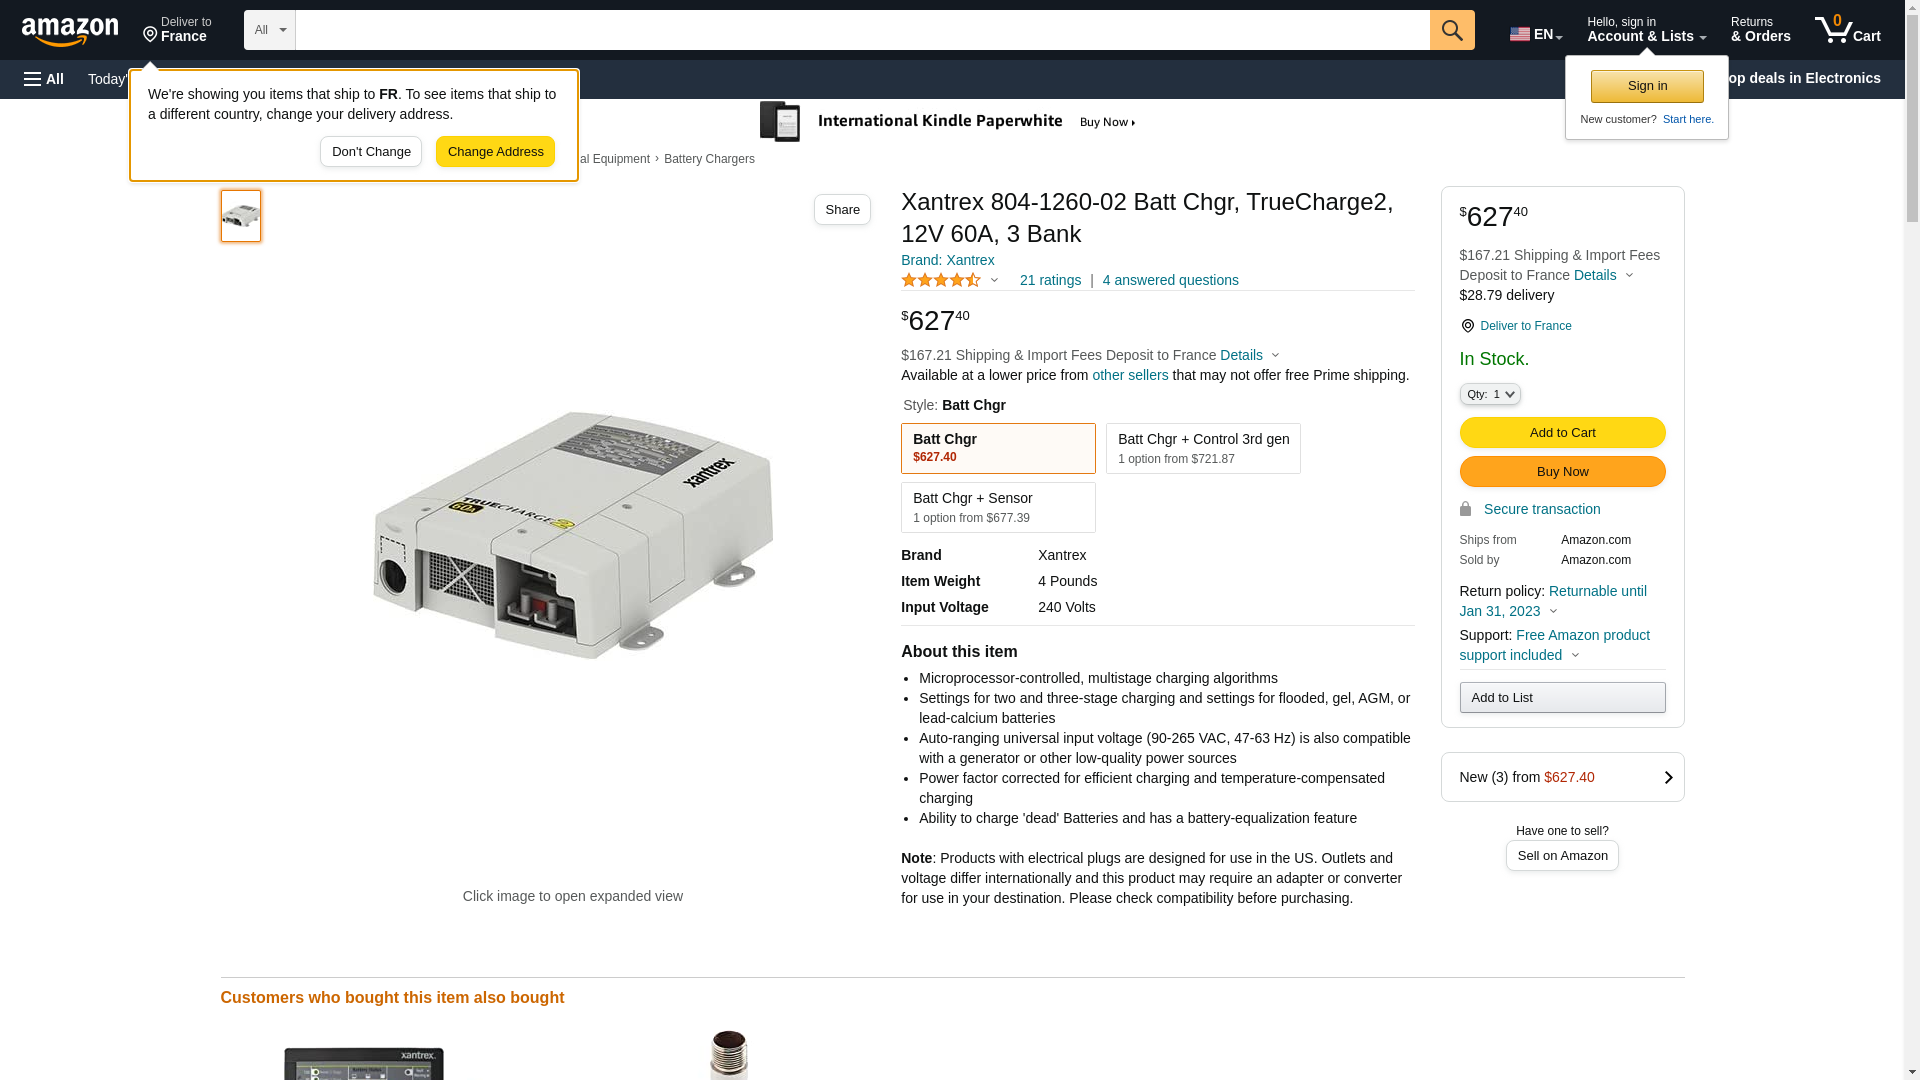
Task: Select Batt Chgr + Sensor style
Action: [997, 507]
